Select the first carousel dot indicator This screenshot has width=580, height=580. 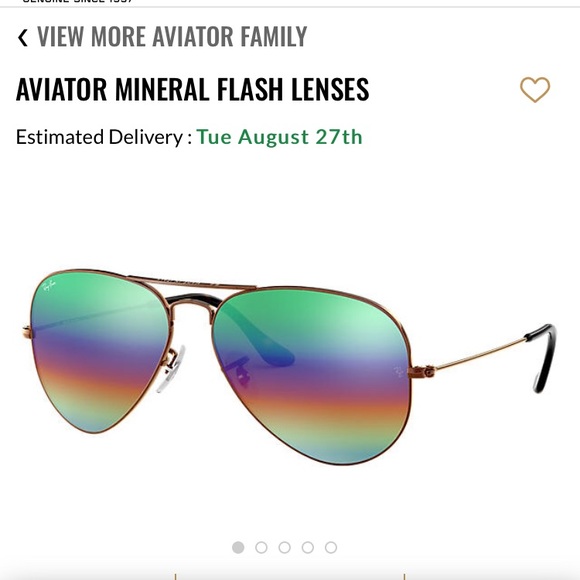(x=238, y=547)
